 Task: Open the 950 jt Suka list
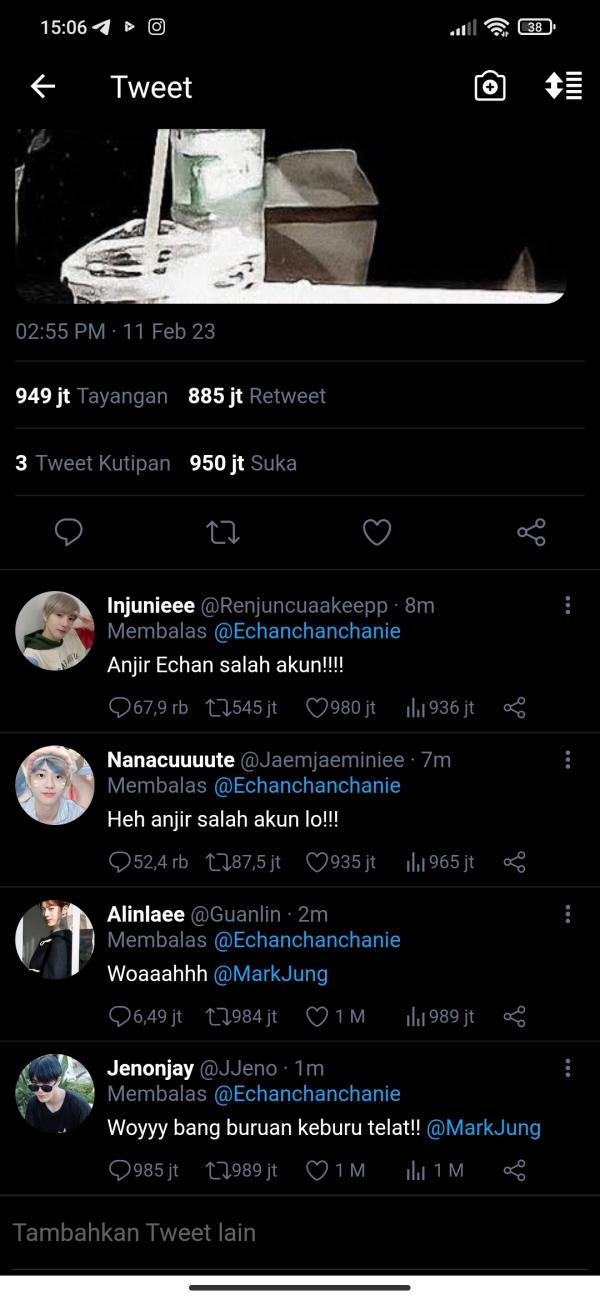243,463
